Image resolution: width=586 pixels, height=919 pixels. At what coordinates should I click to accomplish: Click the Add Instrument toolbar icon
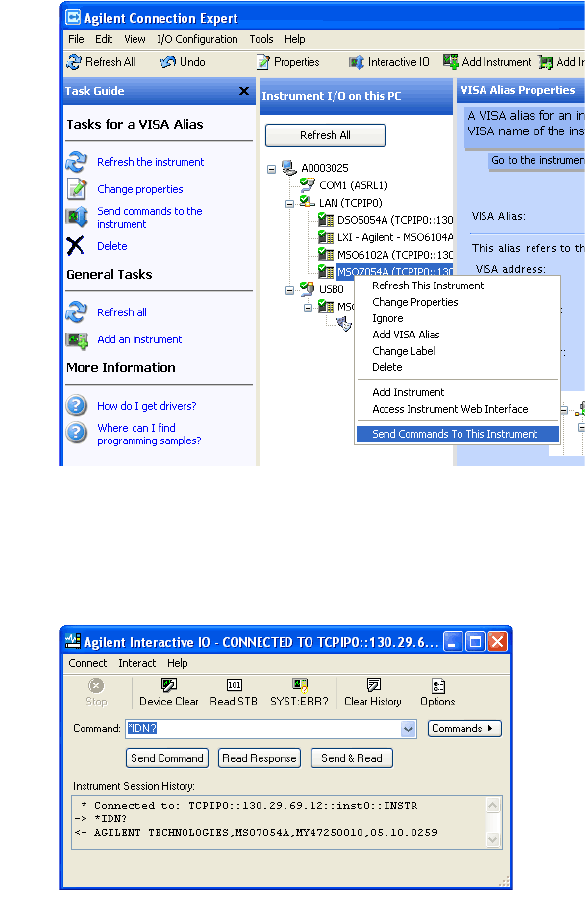click(x=451, y=62)
